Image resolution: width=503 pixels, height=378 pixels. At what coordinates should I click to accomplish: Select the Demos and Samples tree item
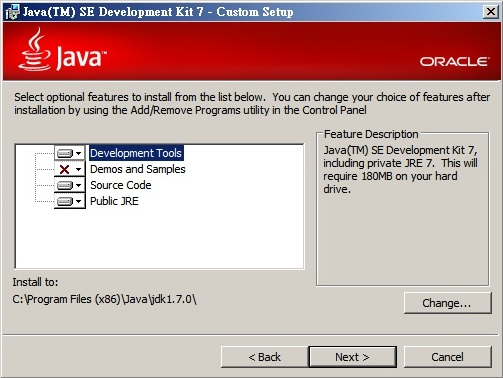[138, 169]
